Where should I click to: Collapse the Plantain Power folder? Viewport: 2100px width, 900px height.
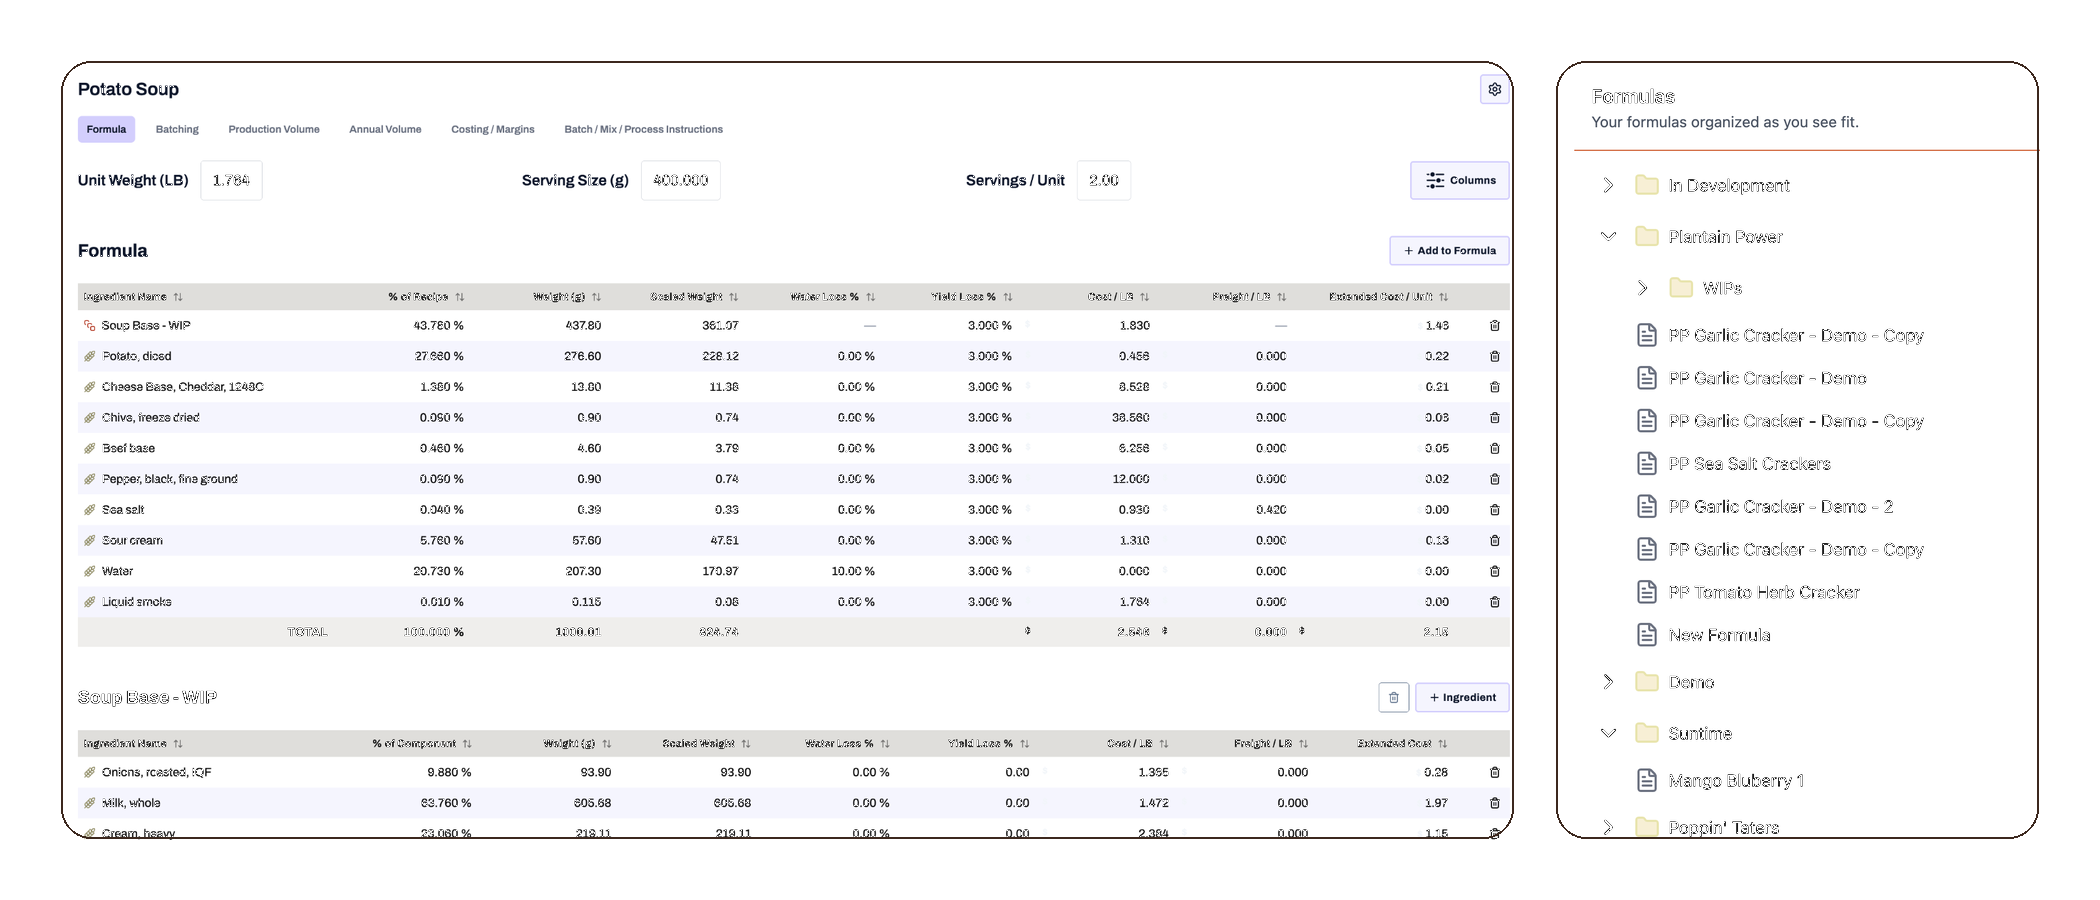[x=1608, y=236]
